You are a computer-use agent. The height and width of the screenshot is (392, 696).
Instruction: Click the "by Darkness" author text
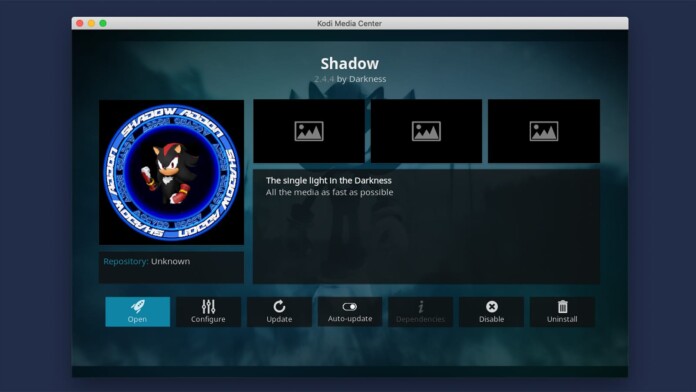361,79
